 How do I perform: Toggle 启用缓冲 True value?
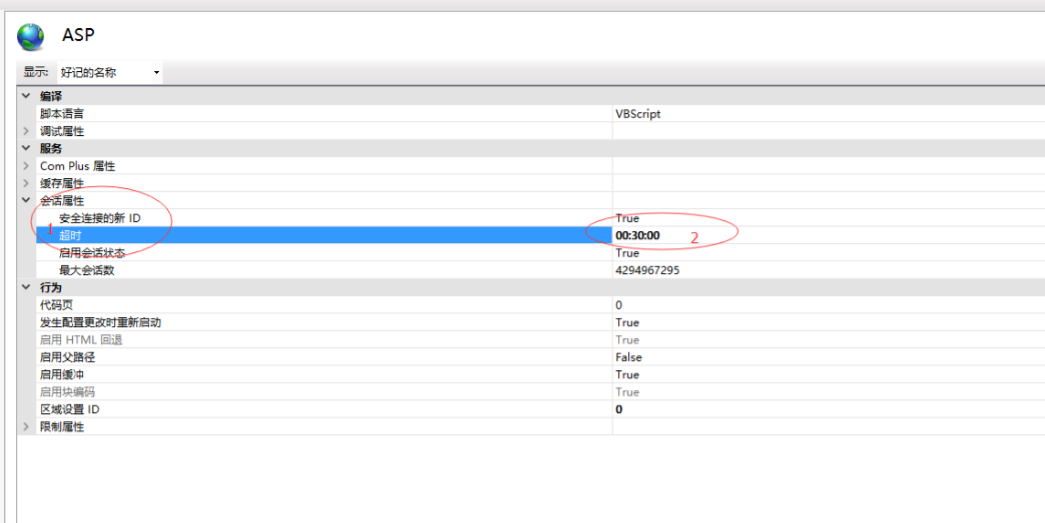coord(627,374)
